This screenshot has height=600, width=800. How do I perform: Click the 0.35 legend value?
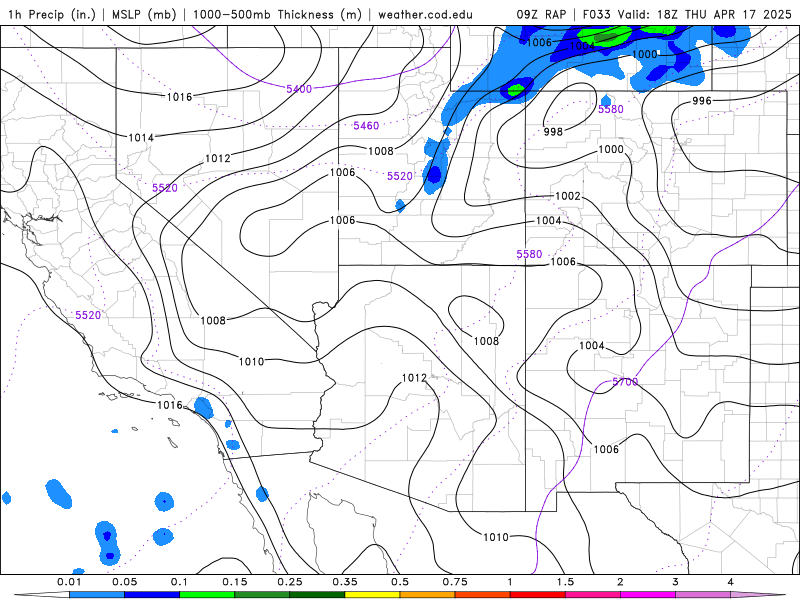point(345,582)
